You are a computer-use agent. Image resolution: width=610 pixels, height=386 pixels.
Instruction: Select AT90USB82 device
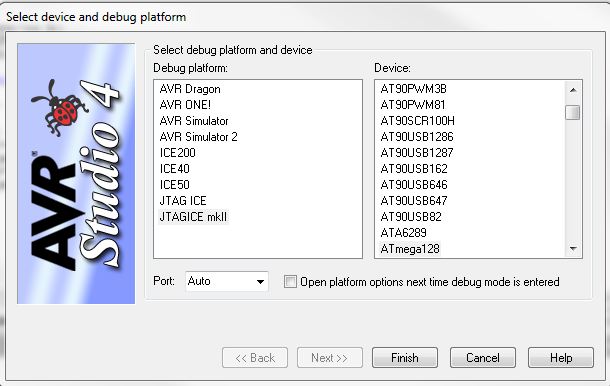pyautogui.click(x=411, y=217)
